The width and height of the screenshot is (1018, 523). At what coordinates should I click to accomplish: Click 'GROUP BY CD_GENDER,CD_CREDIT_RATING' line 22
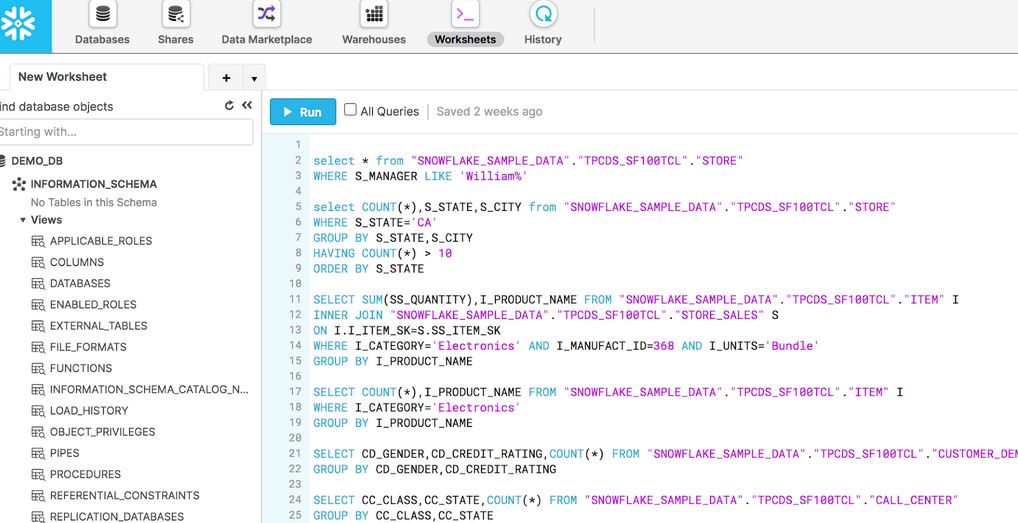tap(434, 469)
